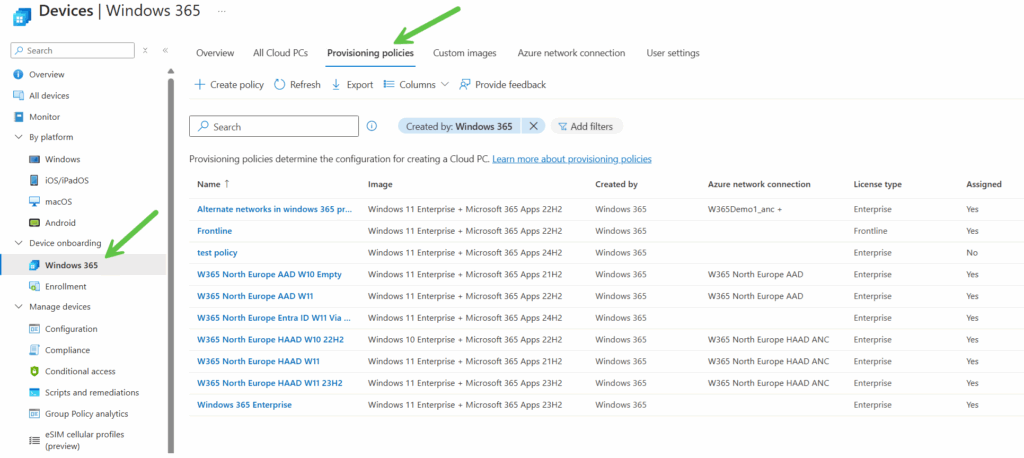Viewport: 1024px width, 458px height.
Task: Select Enrollment in the sidebar
Action: coord(65,286)
